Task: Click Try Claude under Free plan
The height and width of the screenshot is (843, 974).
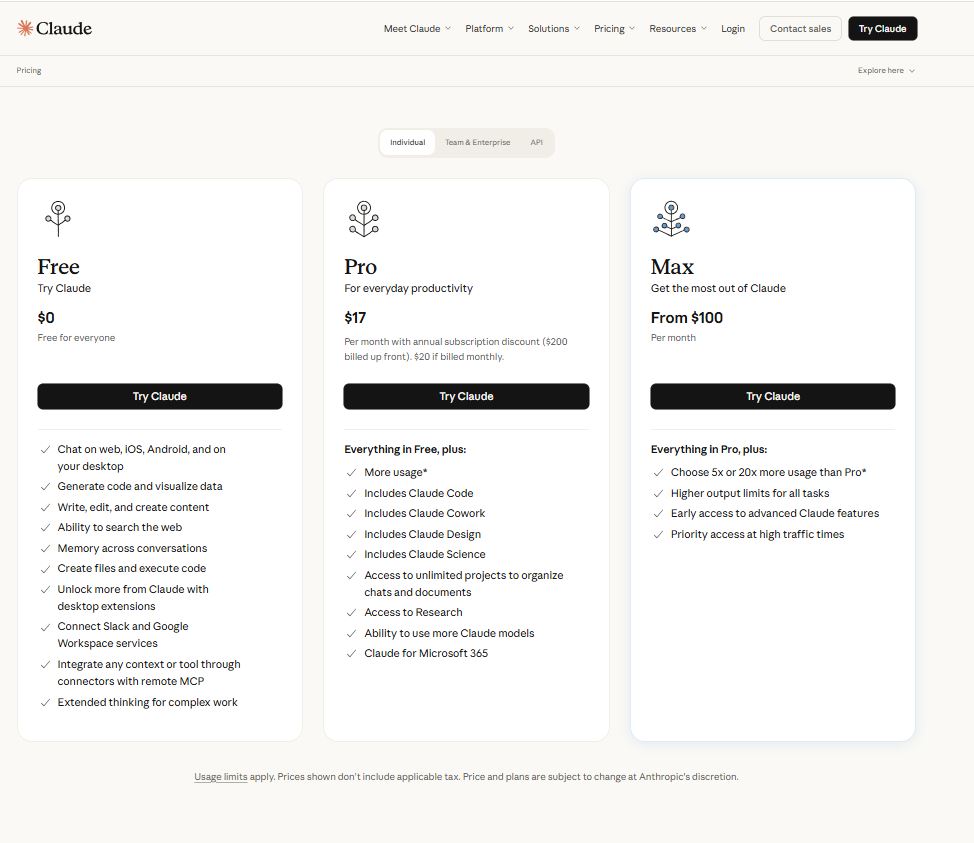Action: pyautogui.click(x=160, y=396)
